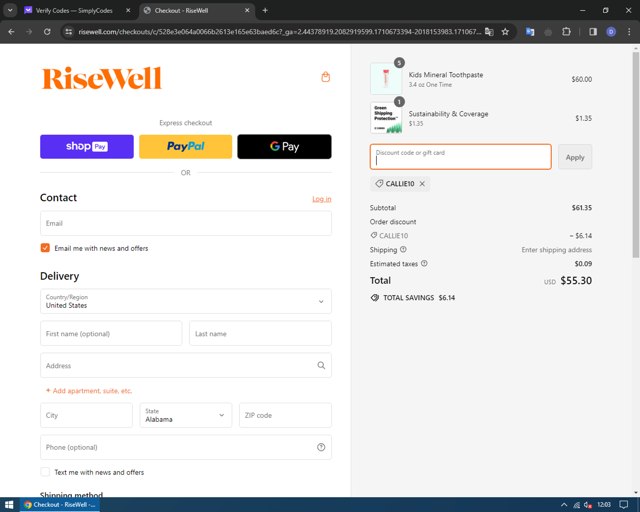Screen dimensions: 640x512
Task: Click the page vertical scrollbar
Action: click(636, 155)
